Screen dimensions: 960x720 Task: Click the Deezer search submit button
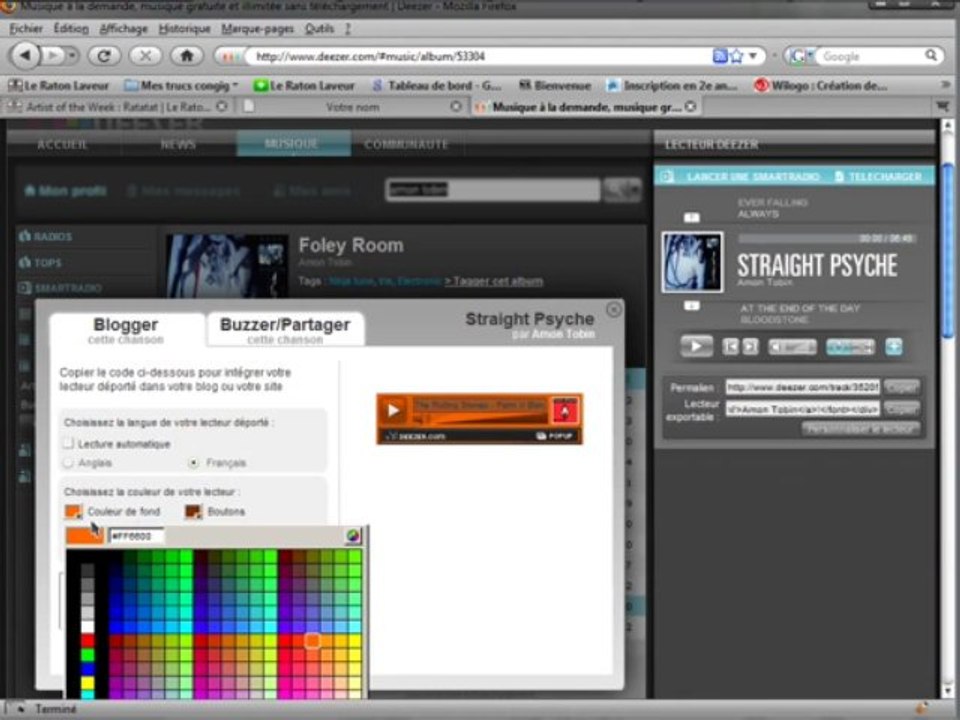pos(622,190)
